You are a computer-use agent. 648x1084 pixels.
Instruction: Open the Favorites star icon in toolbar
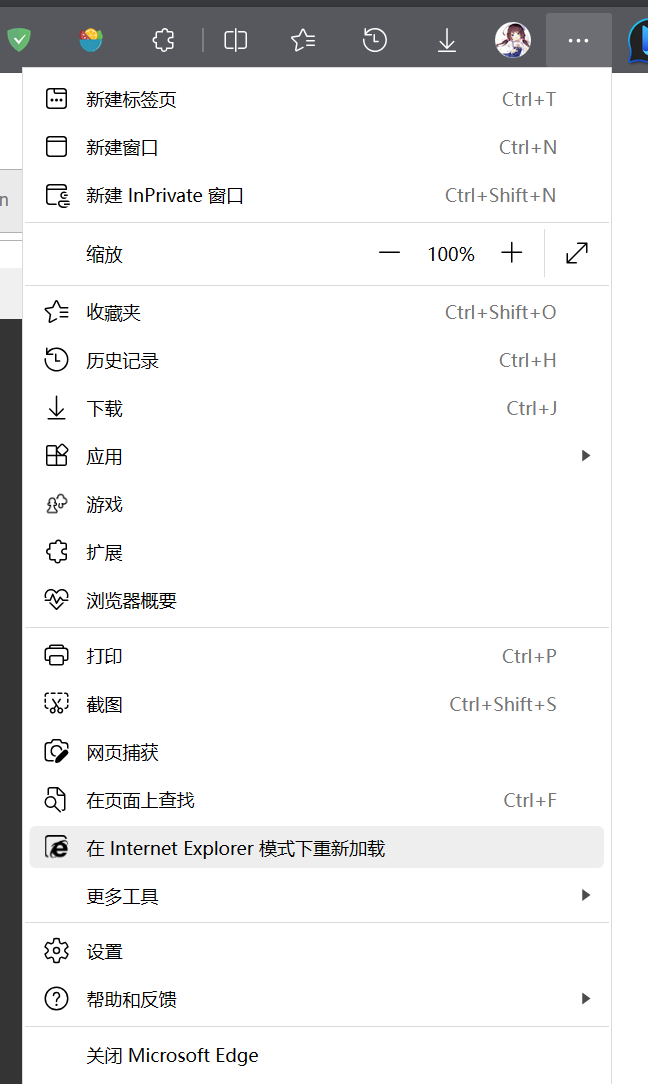coord(303,40)
